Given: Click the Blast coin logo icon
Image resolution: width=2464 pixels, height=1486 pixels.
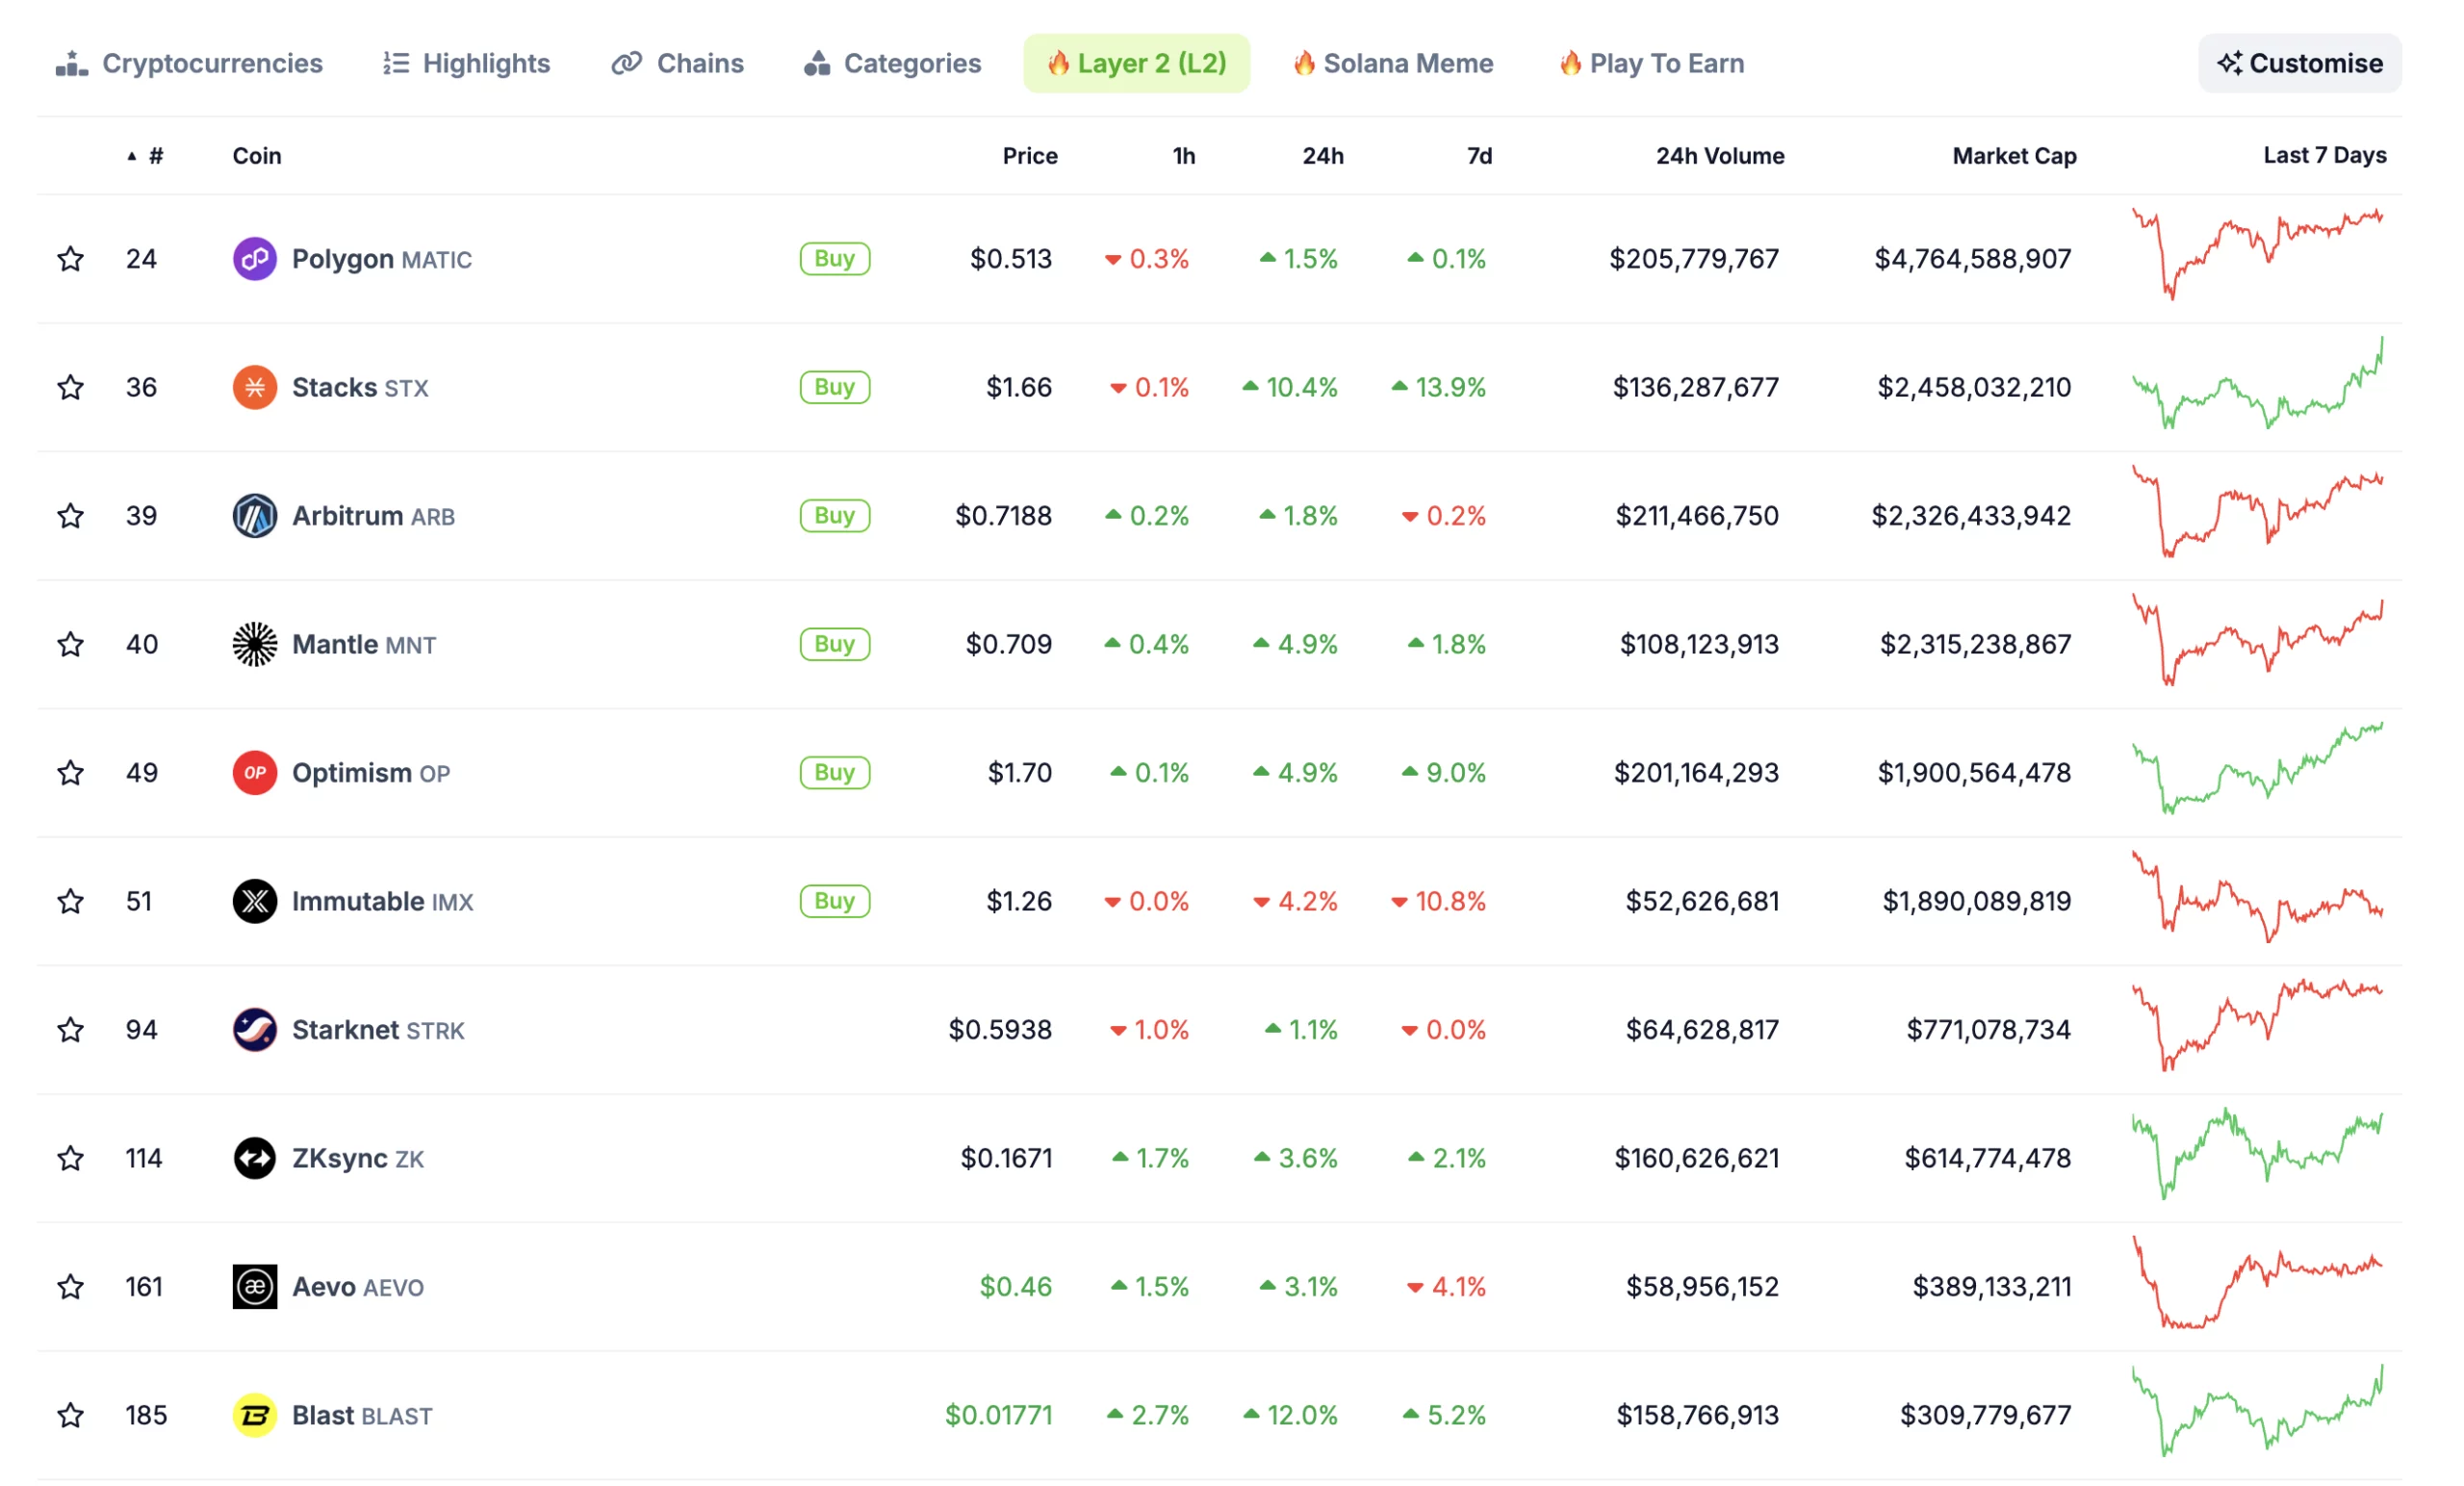Looking at the screenshot, I should (255, 1415).
